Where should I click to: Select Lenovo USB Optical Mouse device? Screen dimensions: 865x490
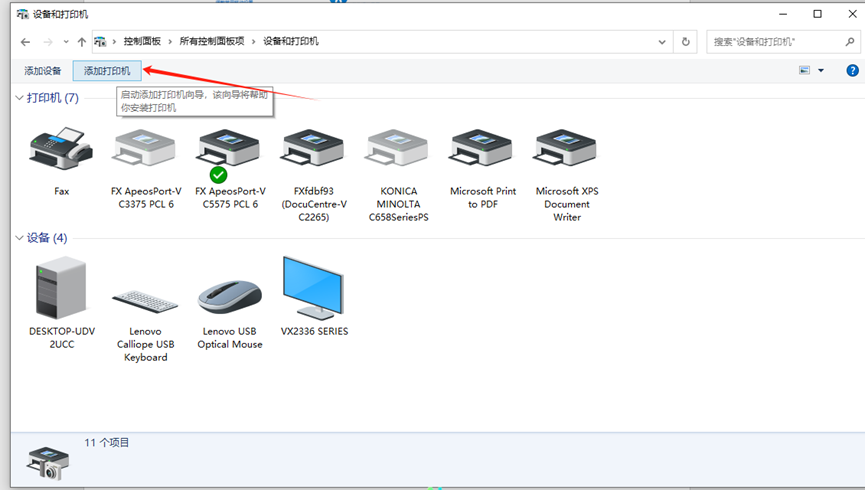tap(230, 295)
